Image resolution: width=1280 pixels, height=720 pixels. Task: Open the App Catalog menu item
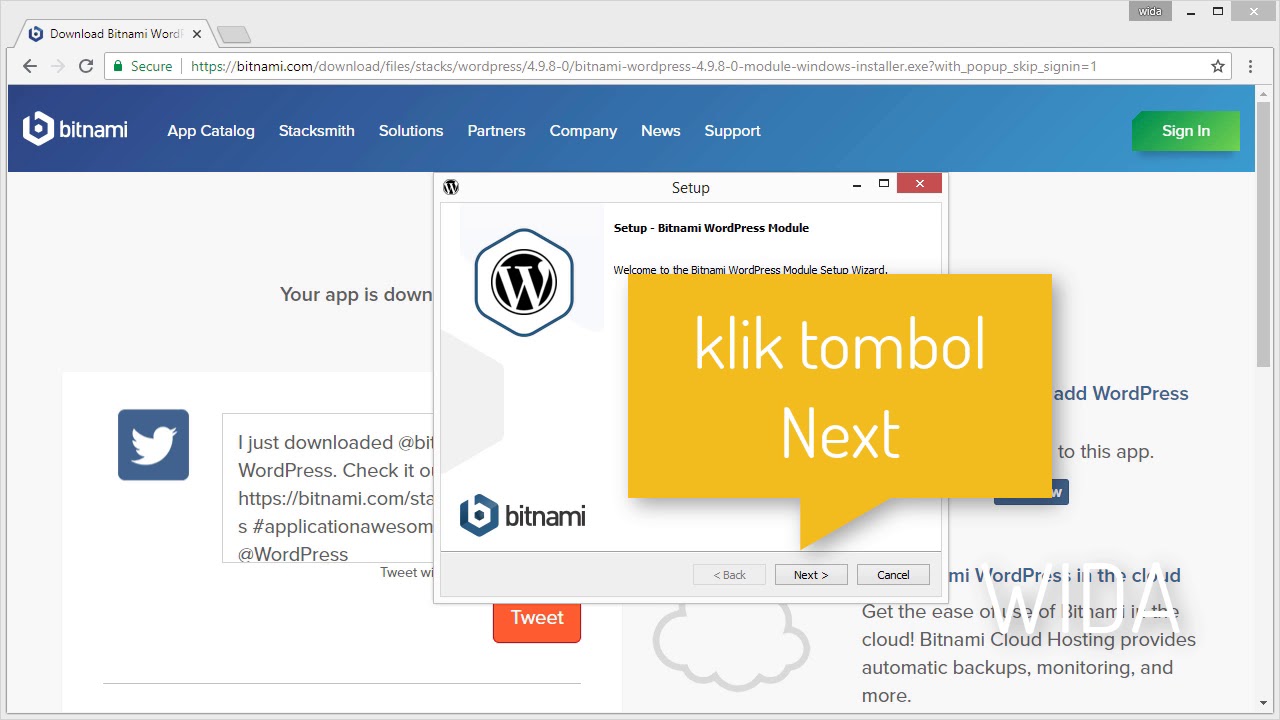pos(211,131)
